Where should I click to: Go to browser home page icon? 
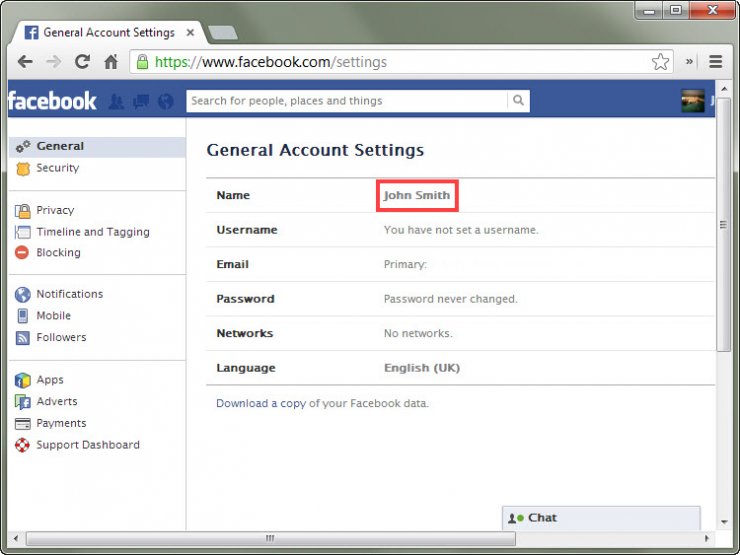[x=111, y=62]
